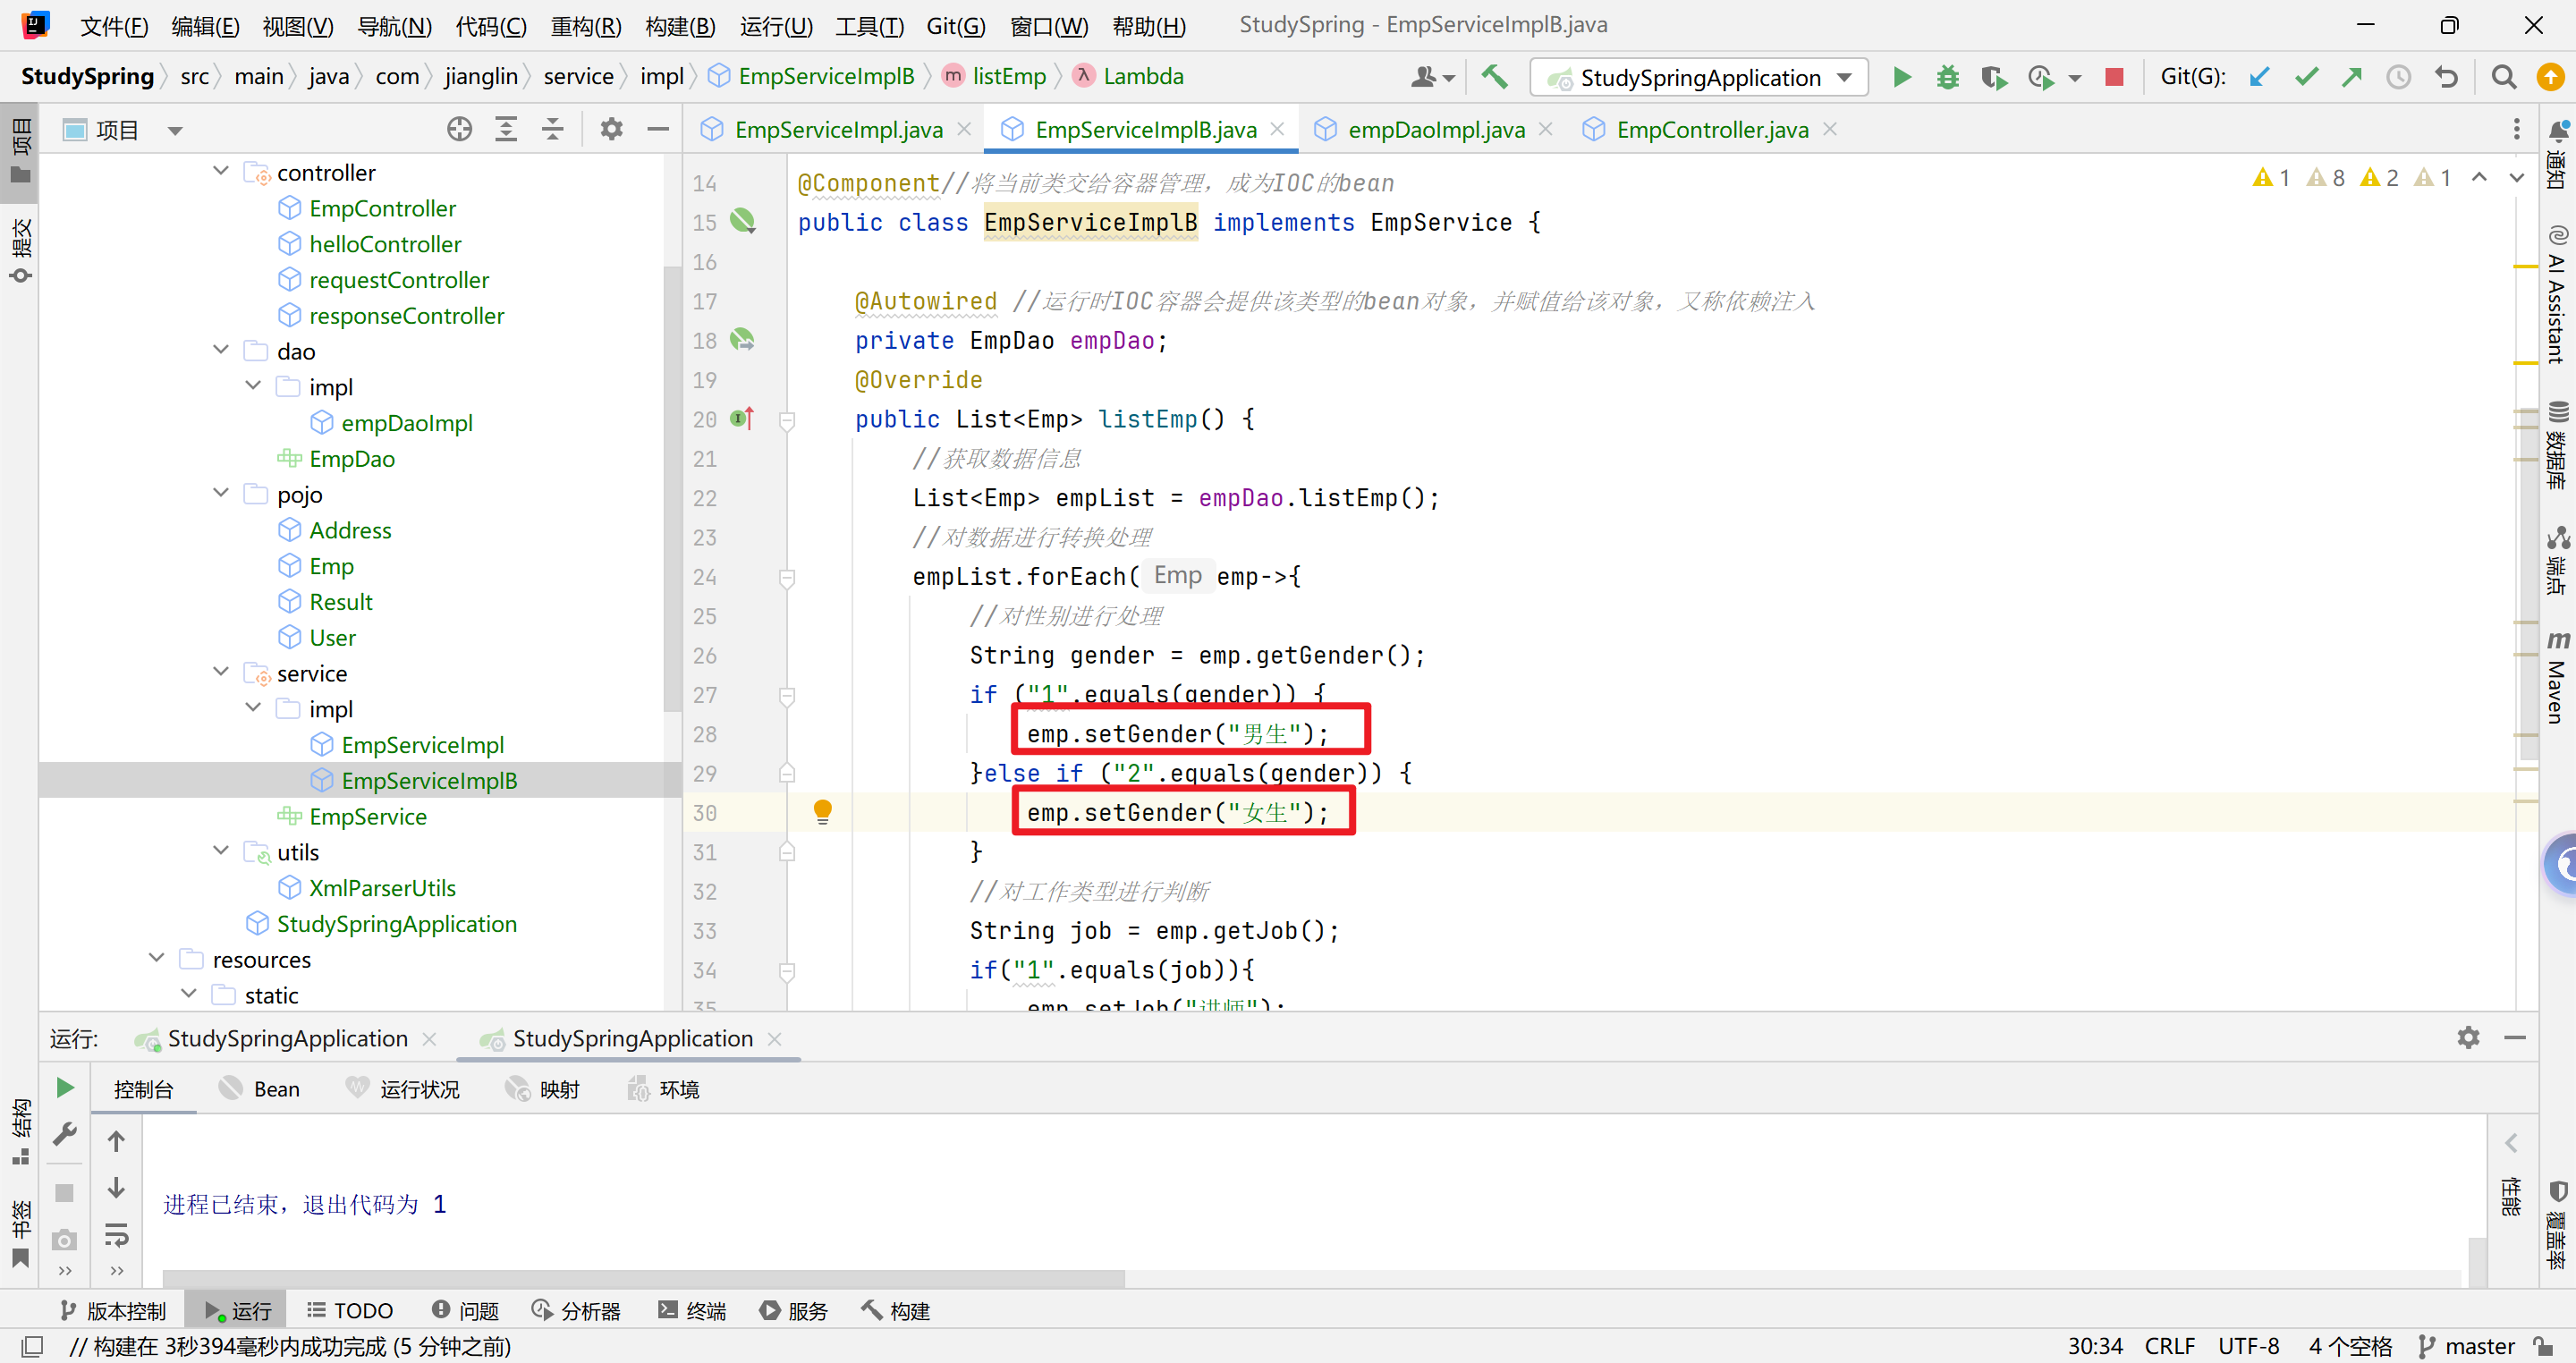Collapse the controller folder in tree
This screenshot has width=2576, height=1363.
[221, 172]
